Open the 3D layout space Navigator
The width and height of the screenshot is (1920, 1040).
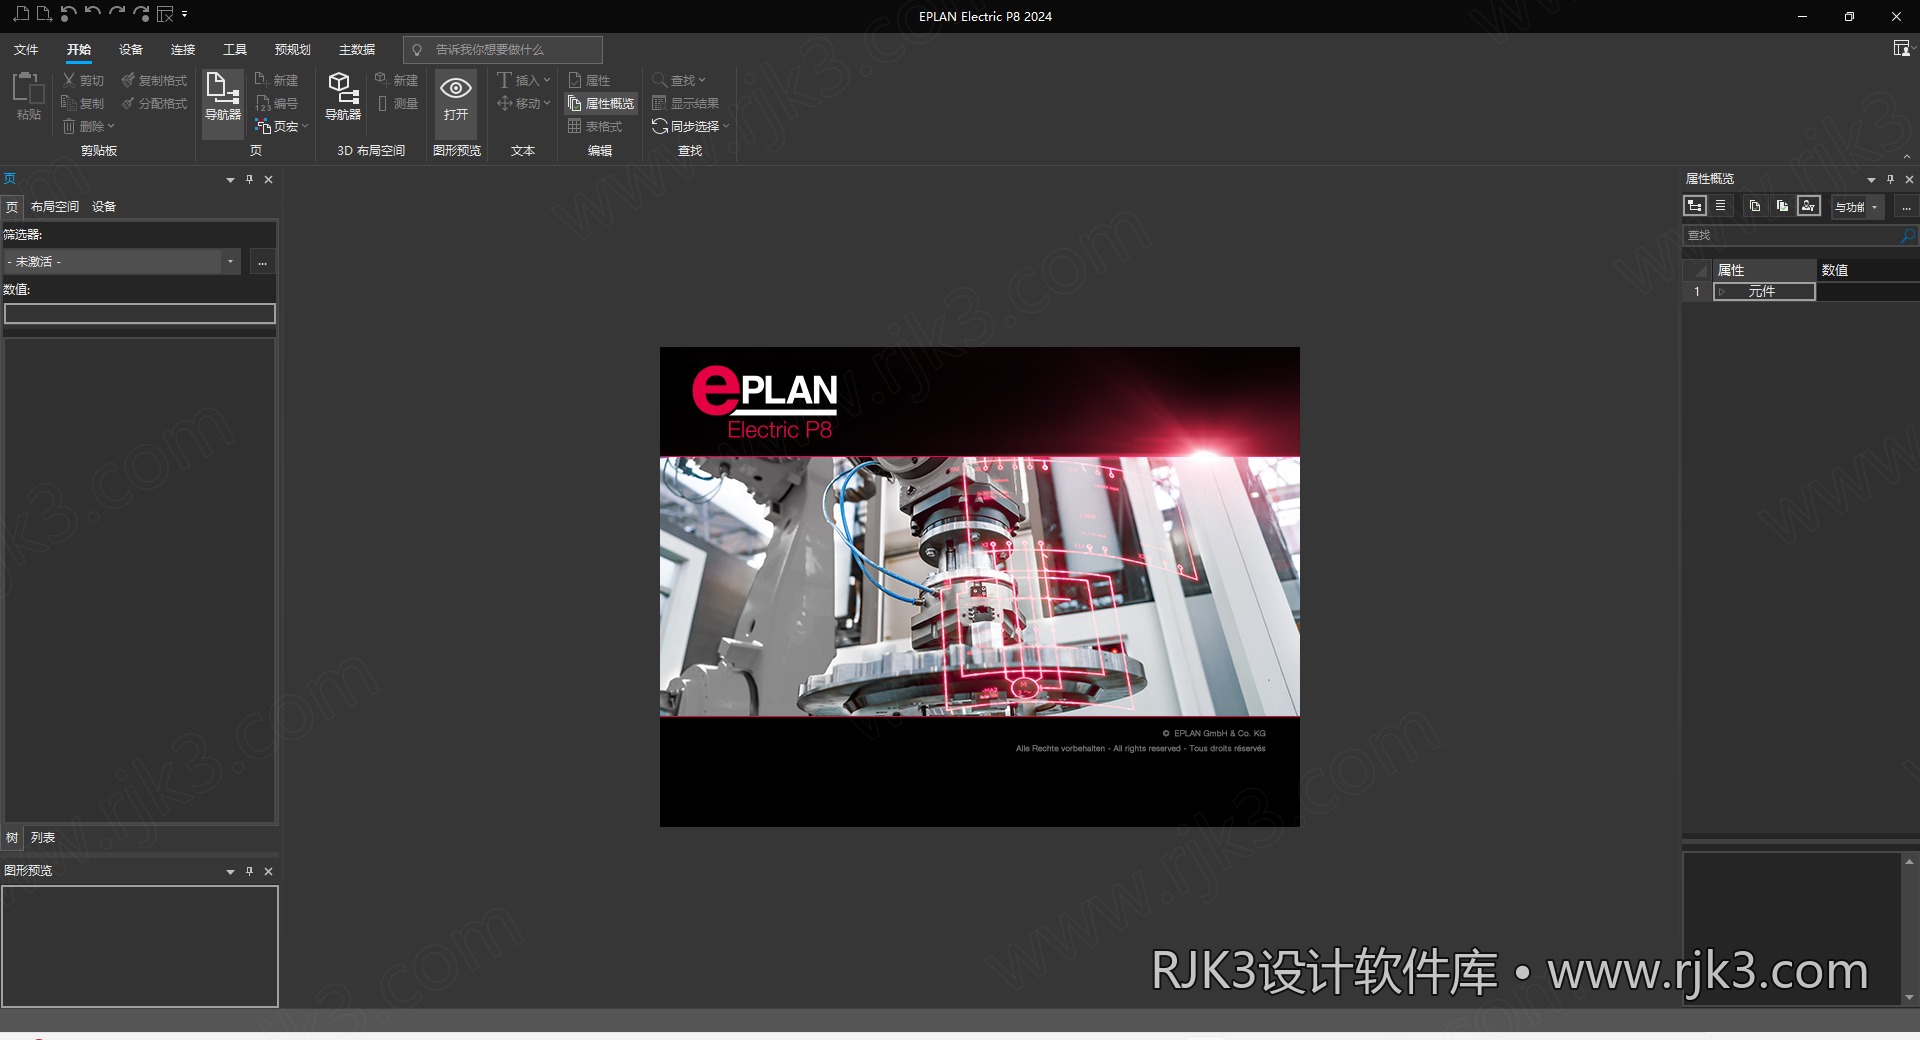click(x=343, y=96)
